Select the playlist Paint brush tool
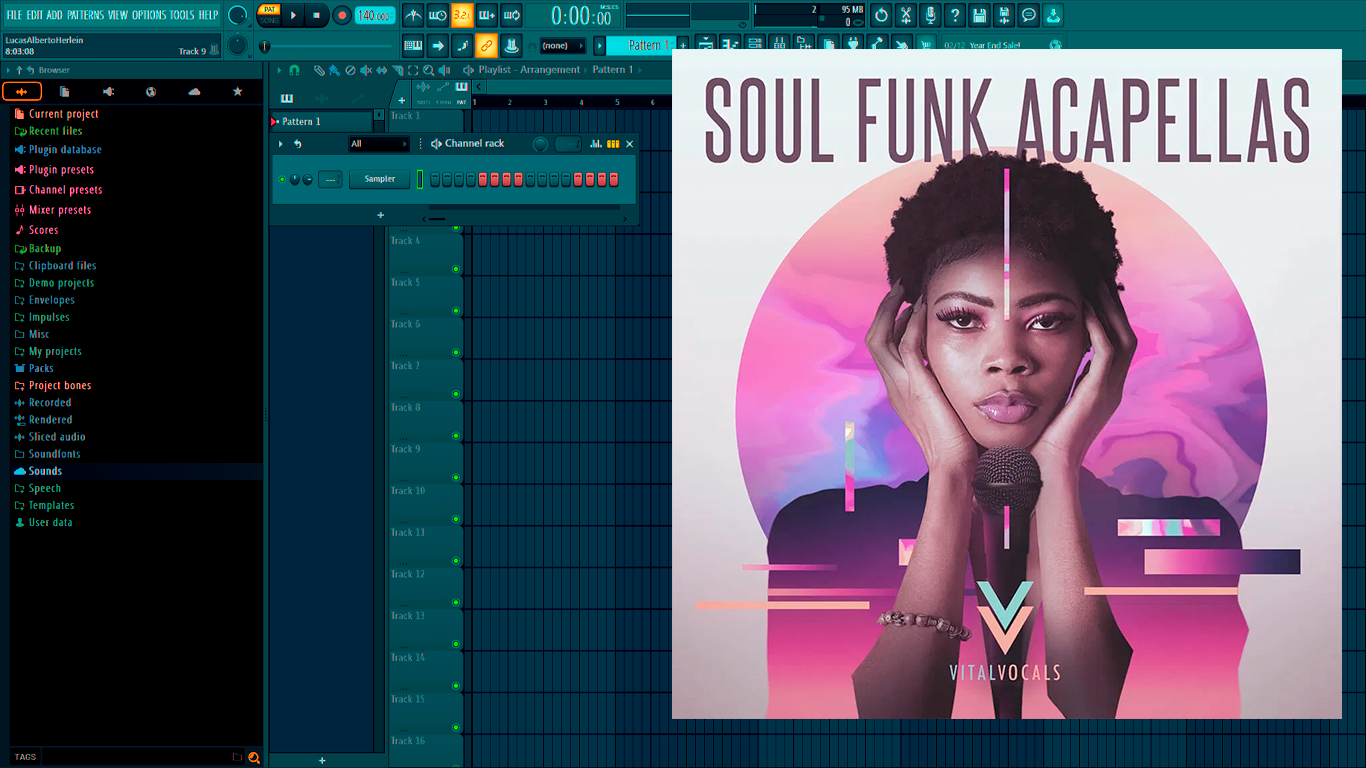 click(334, 70)
